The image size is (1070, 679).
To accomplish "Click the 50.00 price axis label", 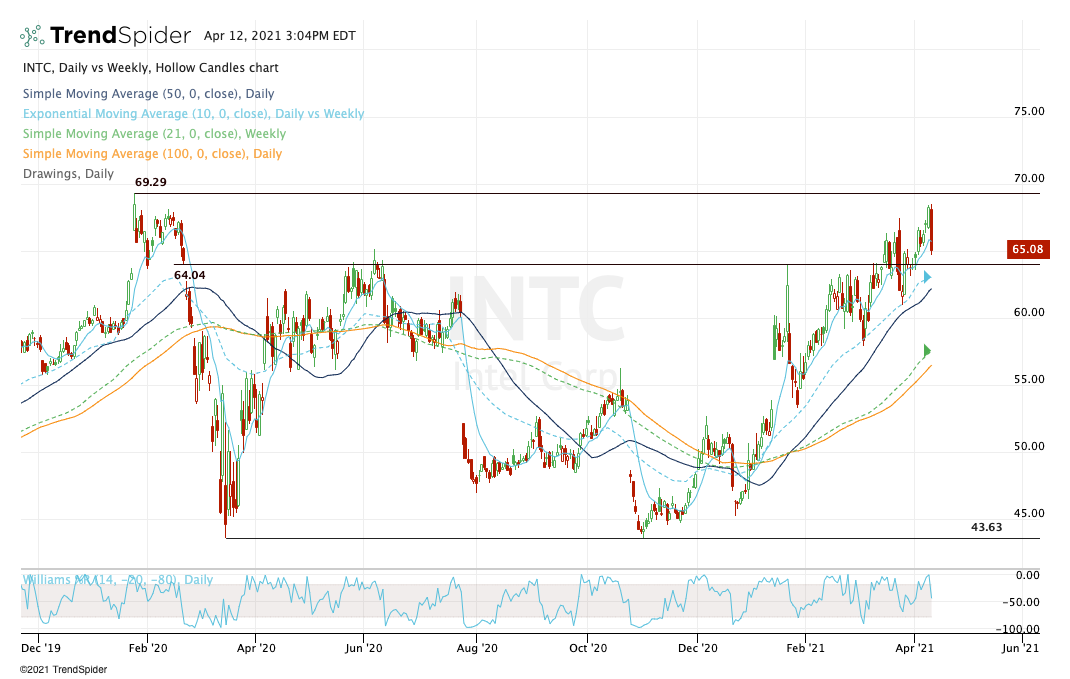I will pyautogui.click(x=1029, y=446).
